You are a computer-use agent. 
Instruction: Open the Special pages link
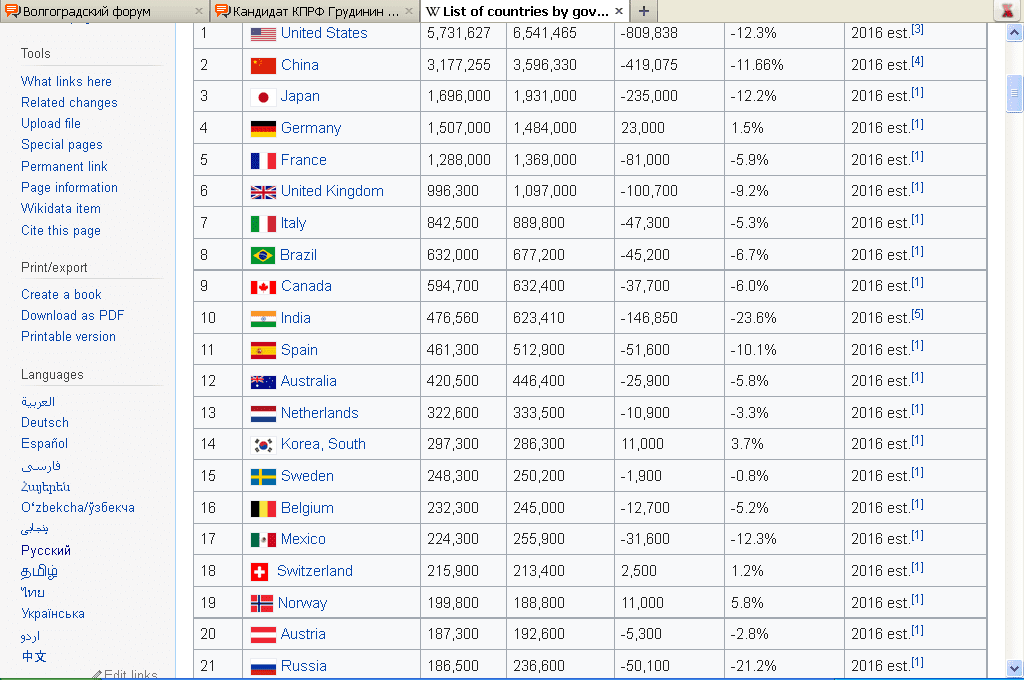pos(61,144)
